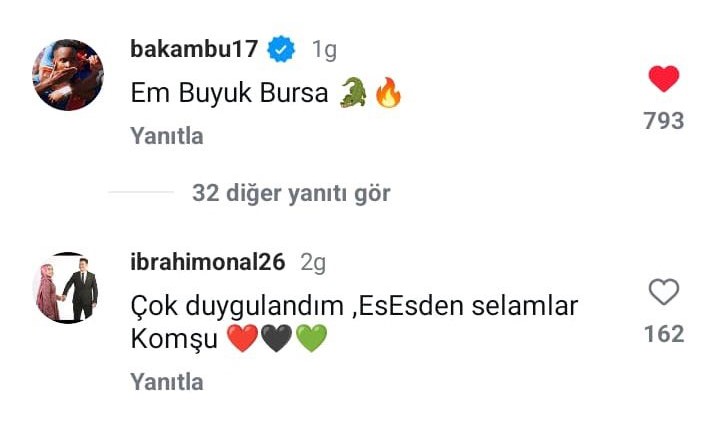
Task: Open the bakambu17 username link
Action: coord(194,49)
